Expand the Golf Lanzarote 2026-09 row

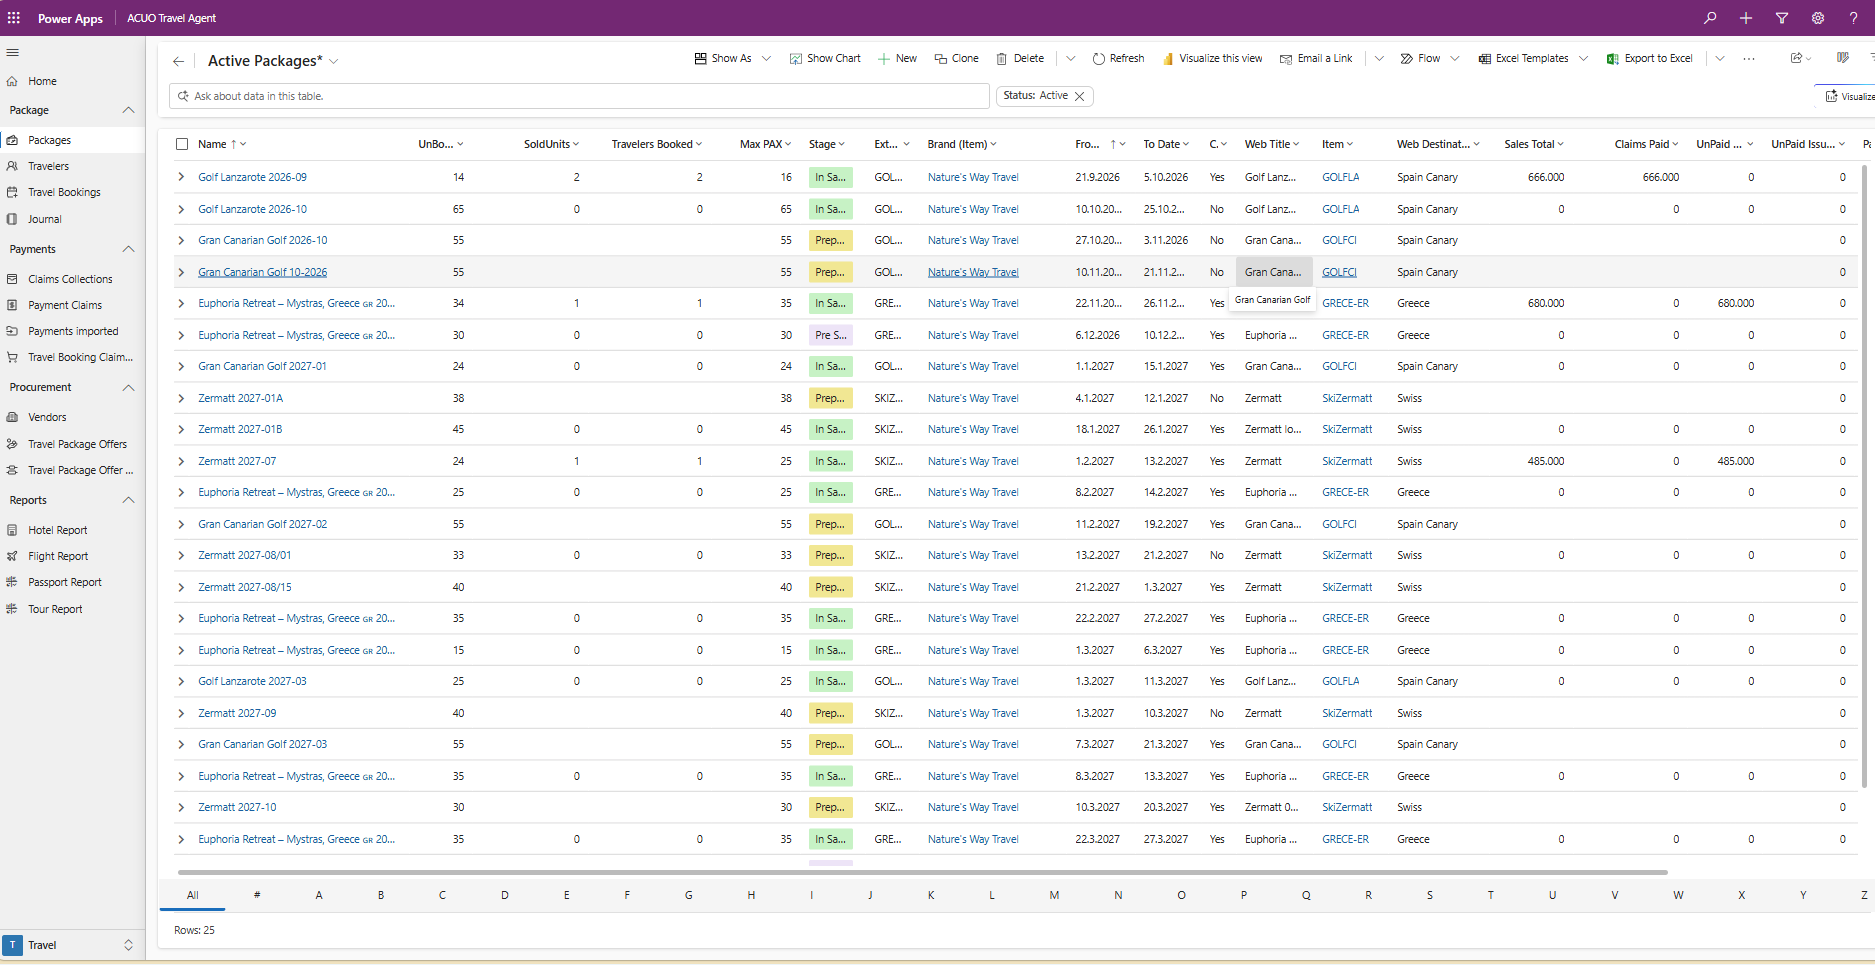point(181,177)
